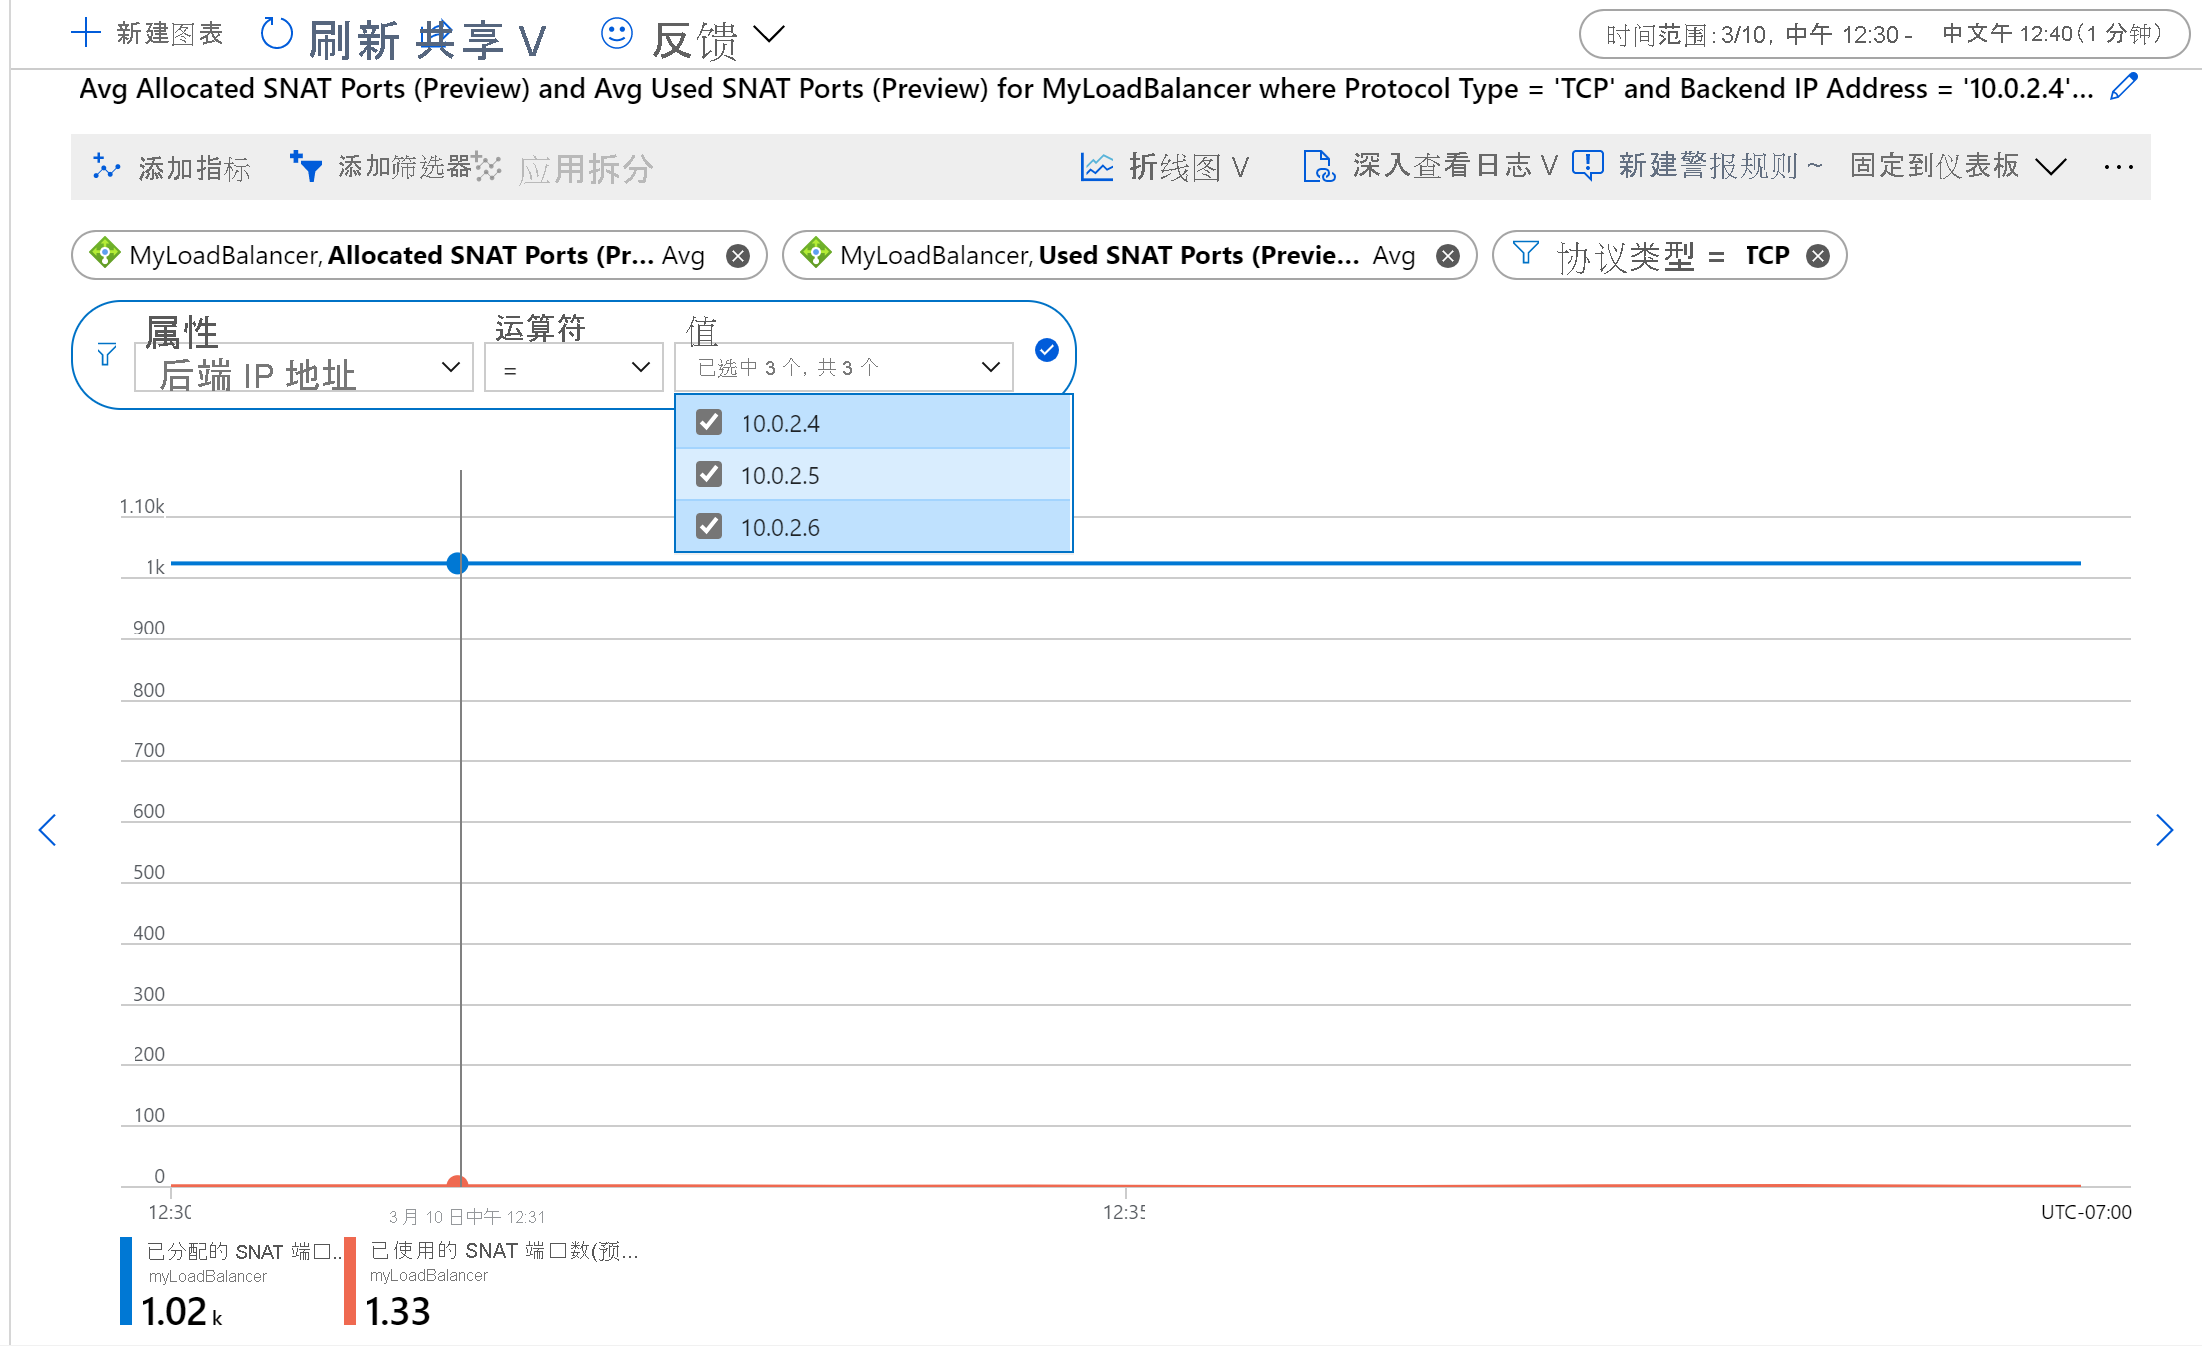
Task: Click the line chart type icon
Action: [1097, 166]
